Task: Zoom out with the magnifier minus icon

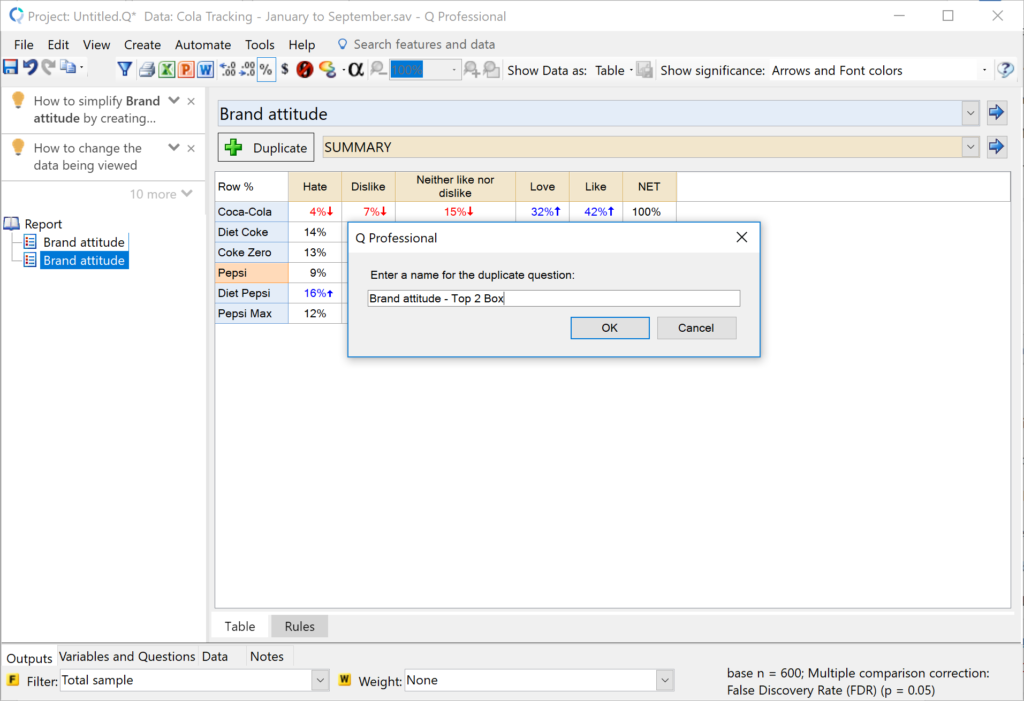Action: tap(378, 69)
